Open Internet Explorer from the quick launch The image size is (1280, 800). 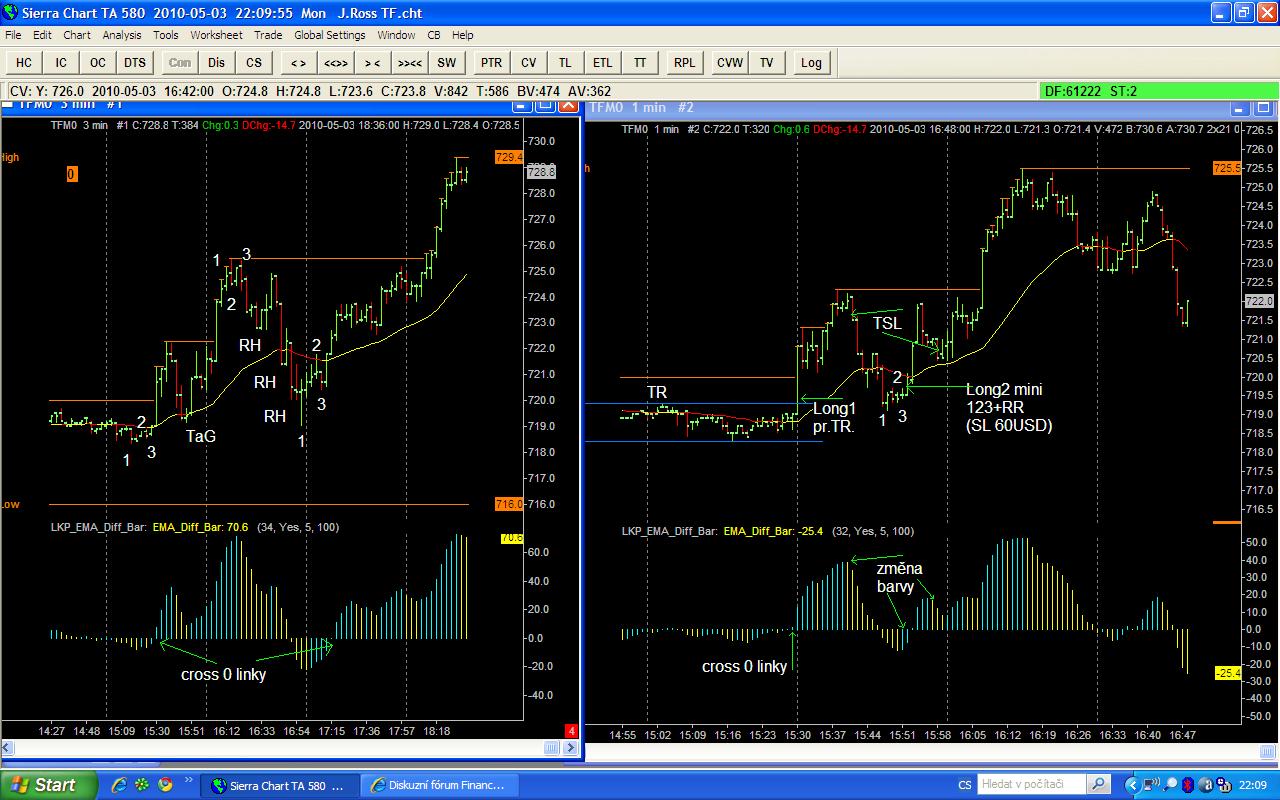click(x=119, y=785)
